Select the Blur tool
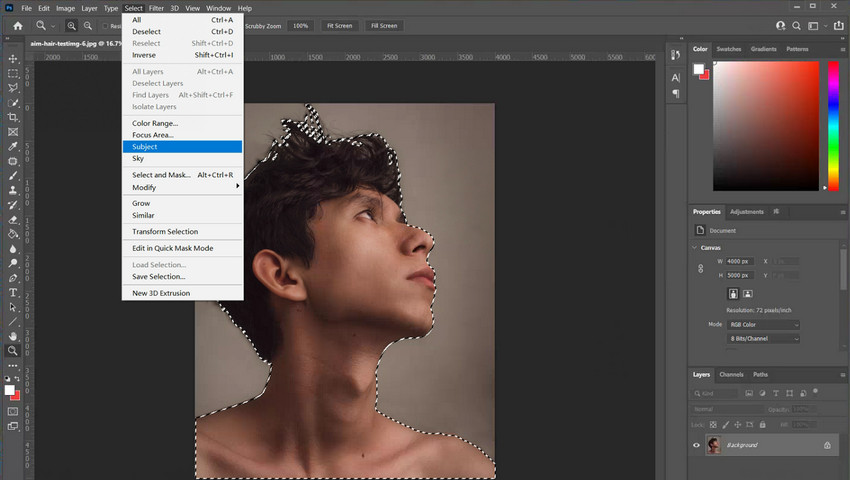 coord(13,249)
